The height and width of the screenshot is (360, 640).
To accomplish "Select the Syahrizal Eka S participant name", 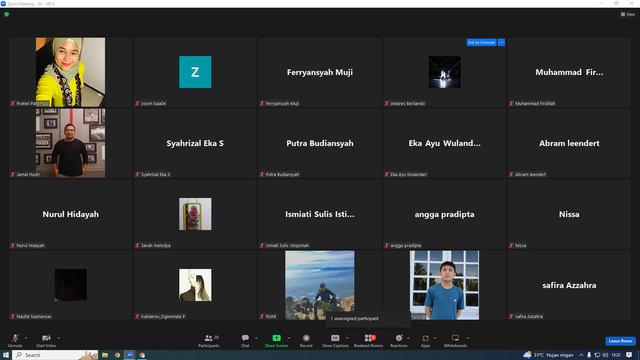I will [195, 143].
